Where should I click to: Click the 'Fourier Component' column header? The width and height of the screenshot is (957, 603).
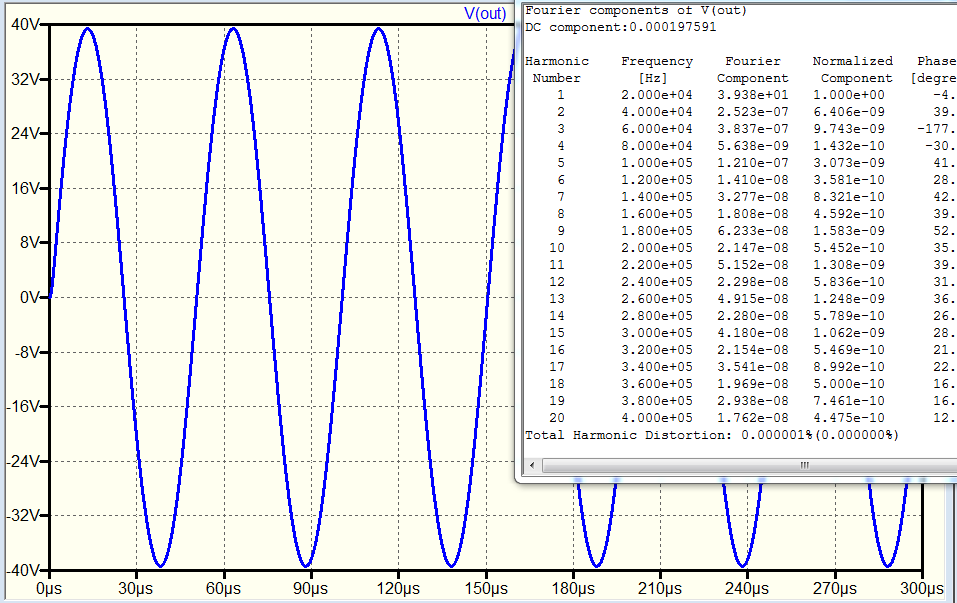point(753,70)
